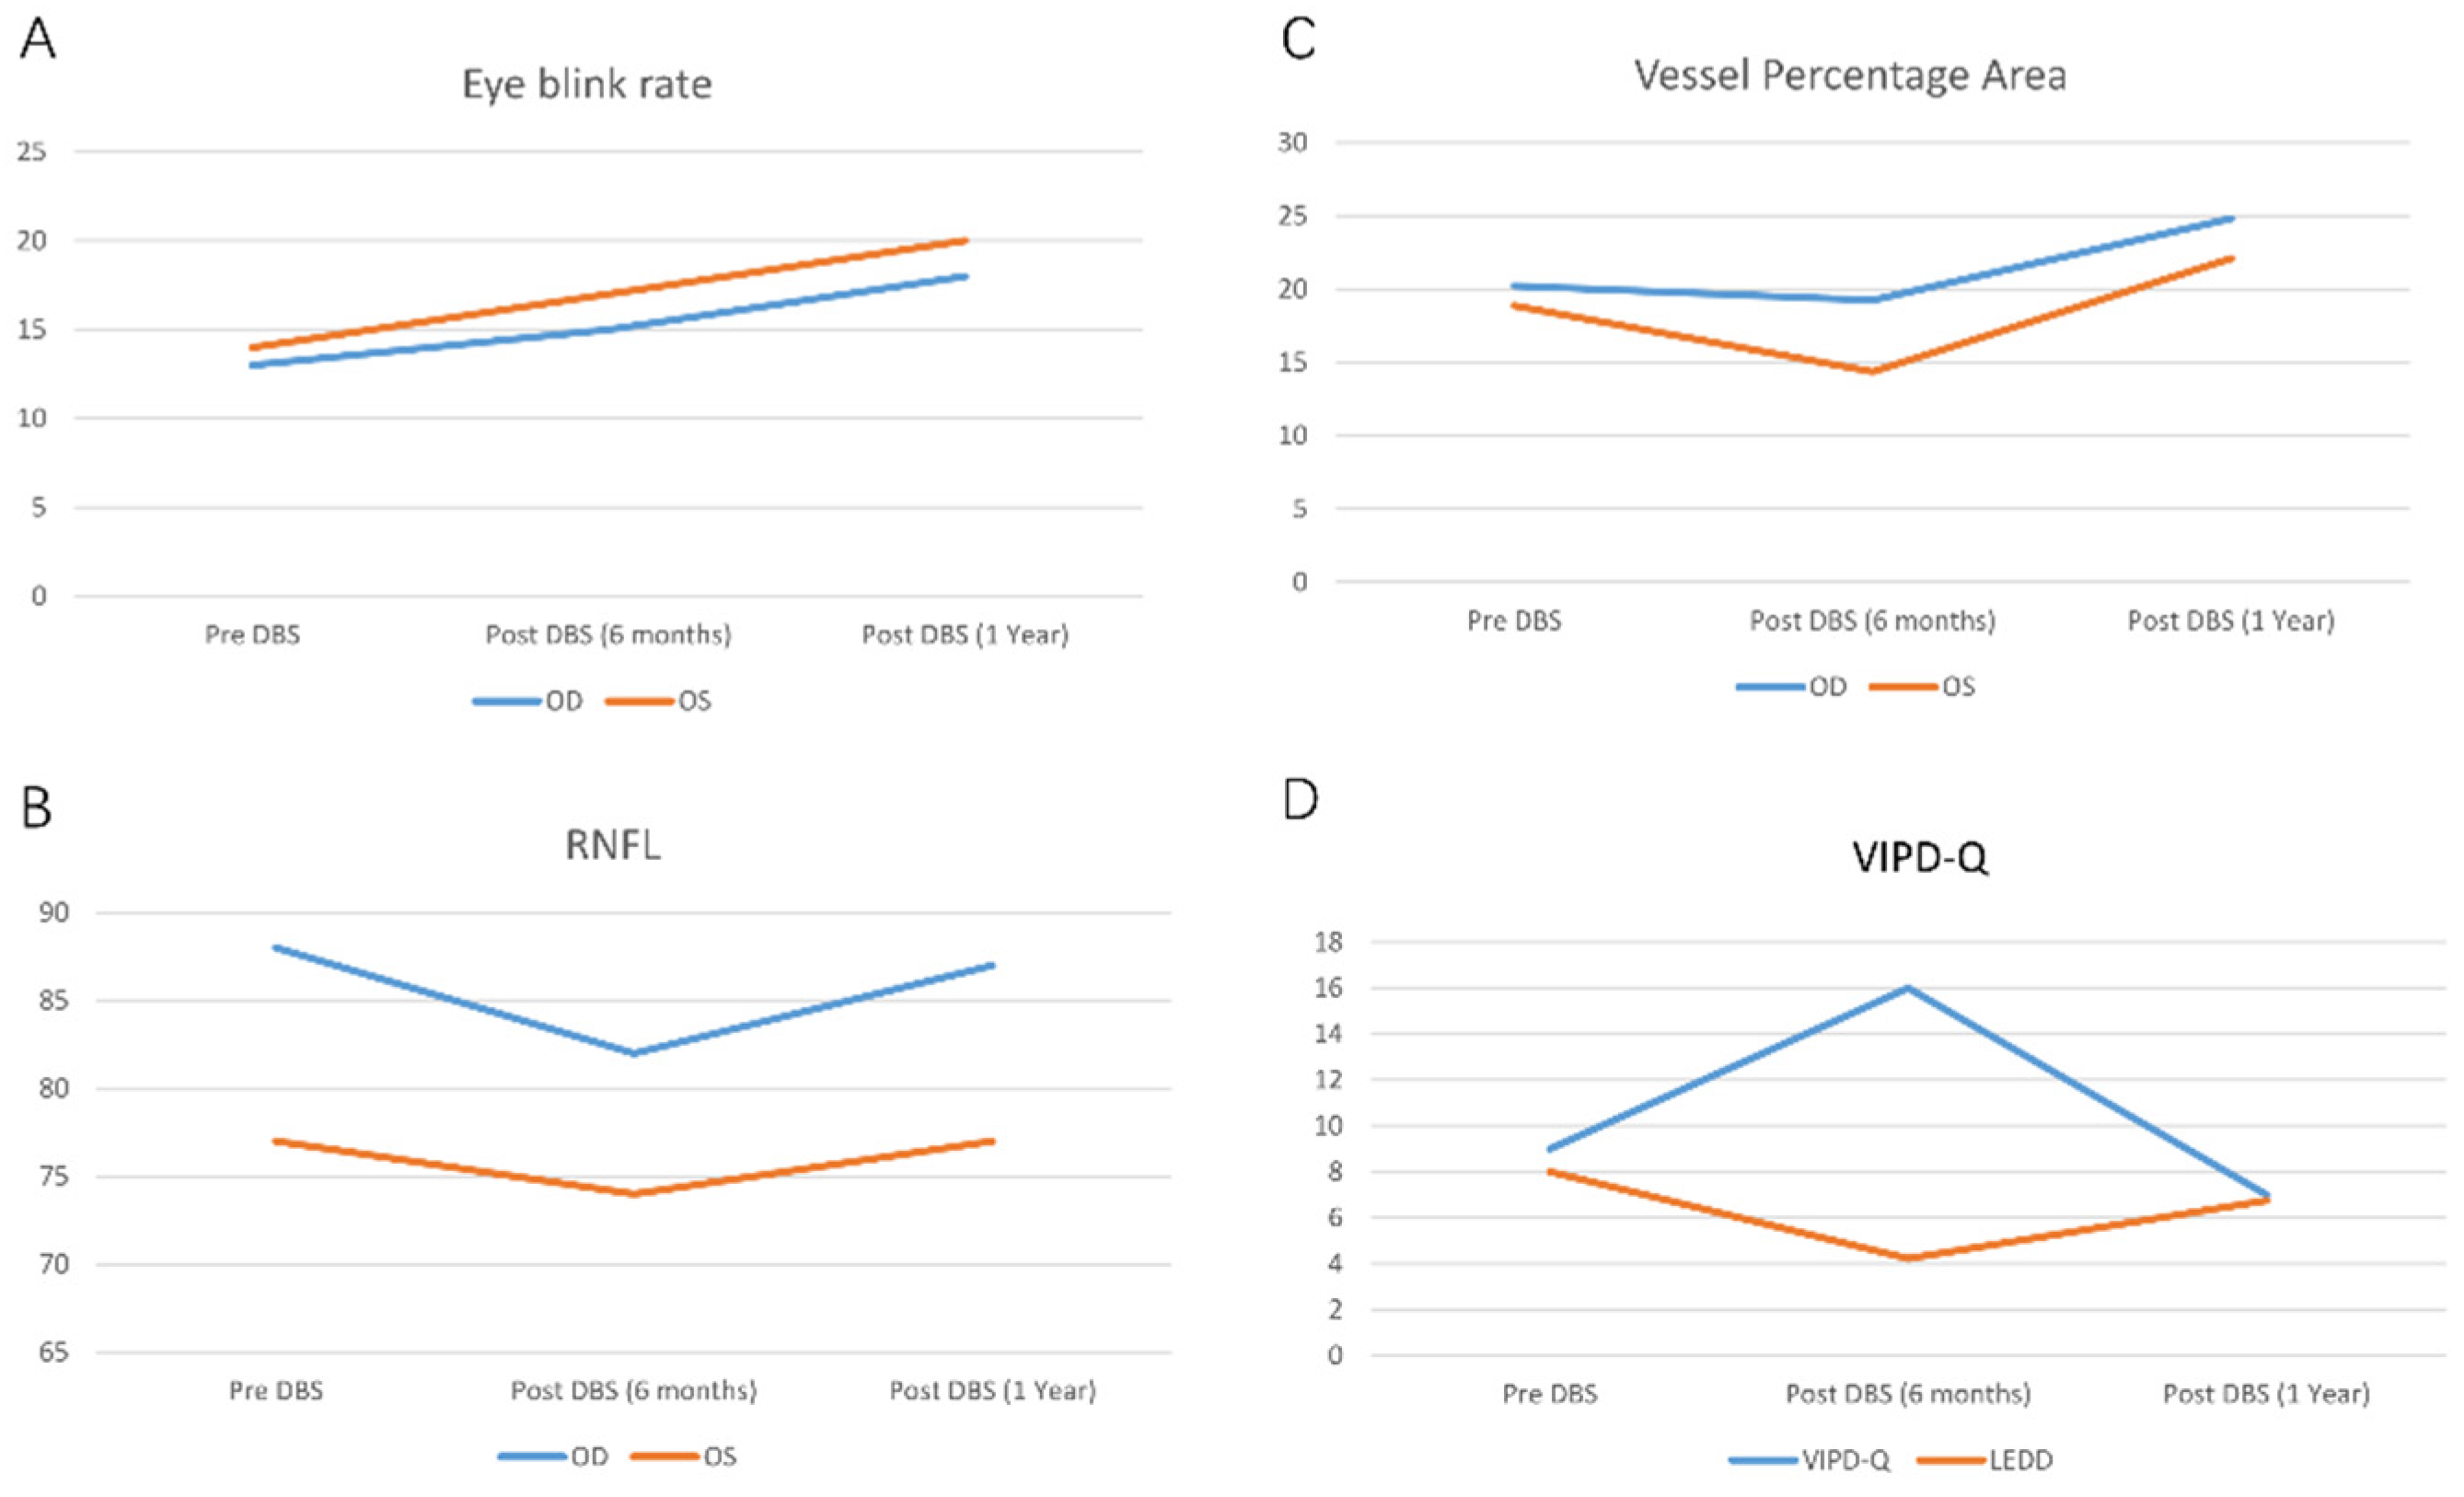Select the blue OD legend swatch under the RNFL chart
2464x1497 pixels.
pos(533,1457)
